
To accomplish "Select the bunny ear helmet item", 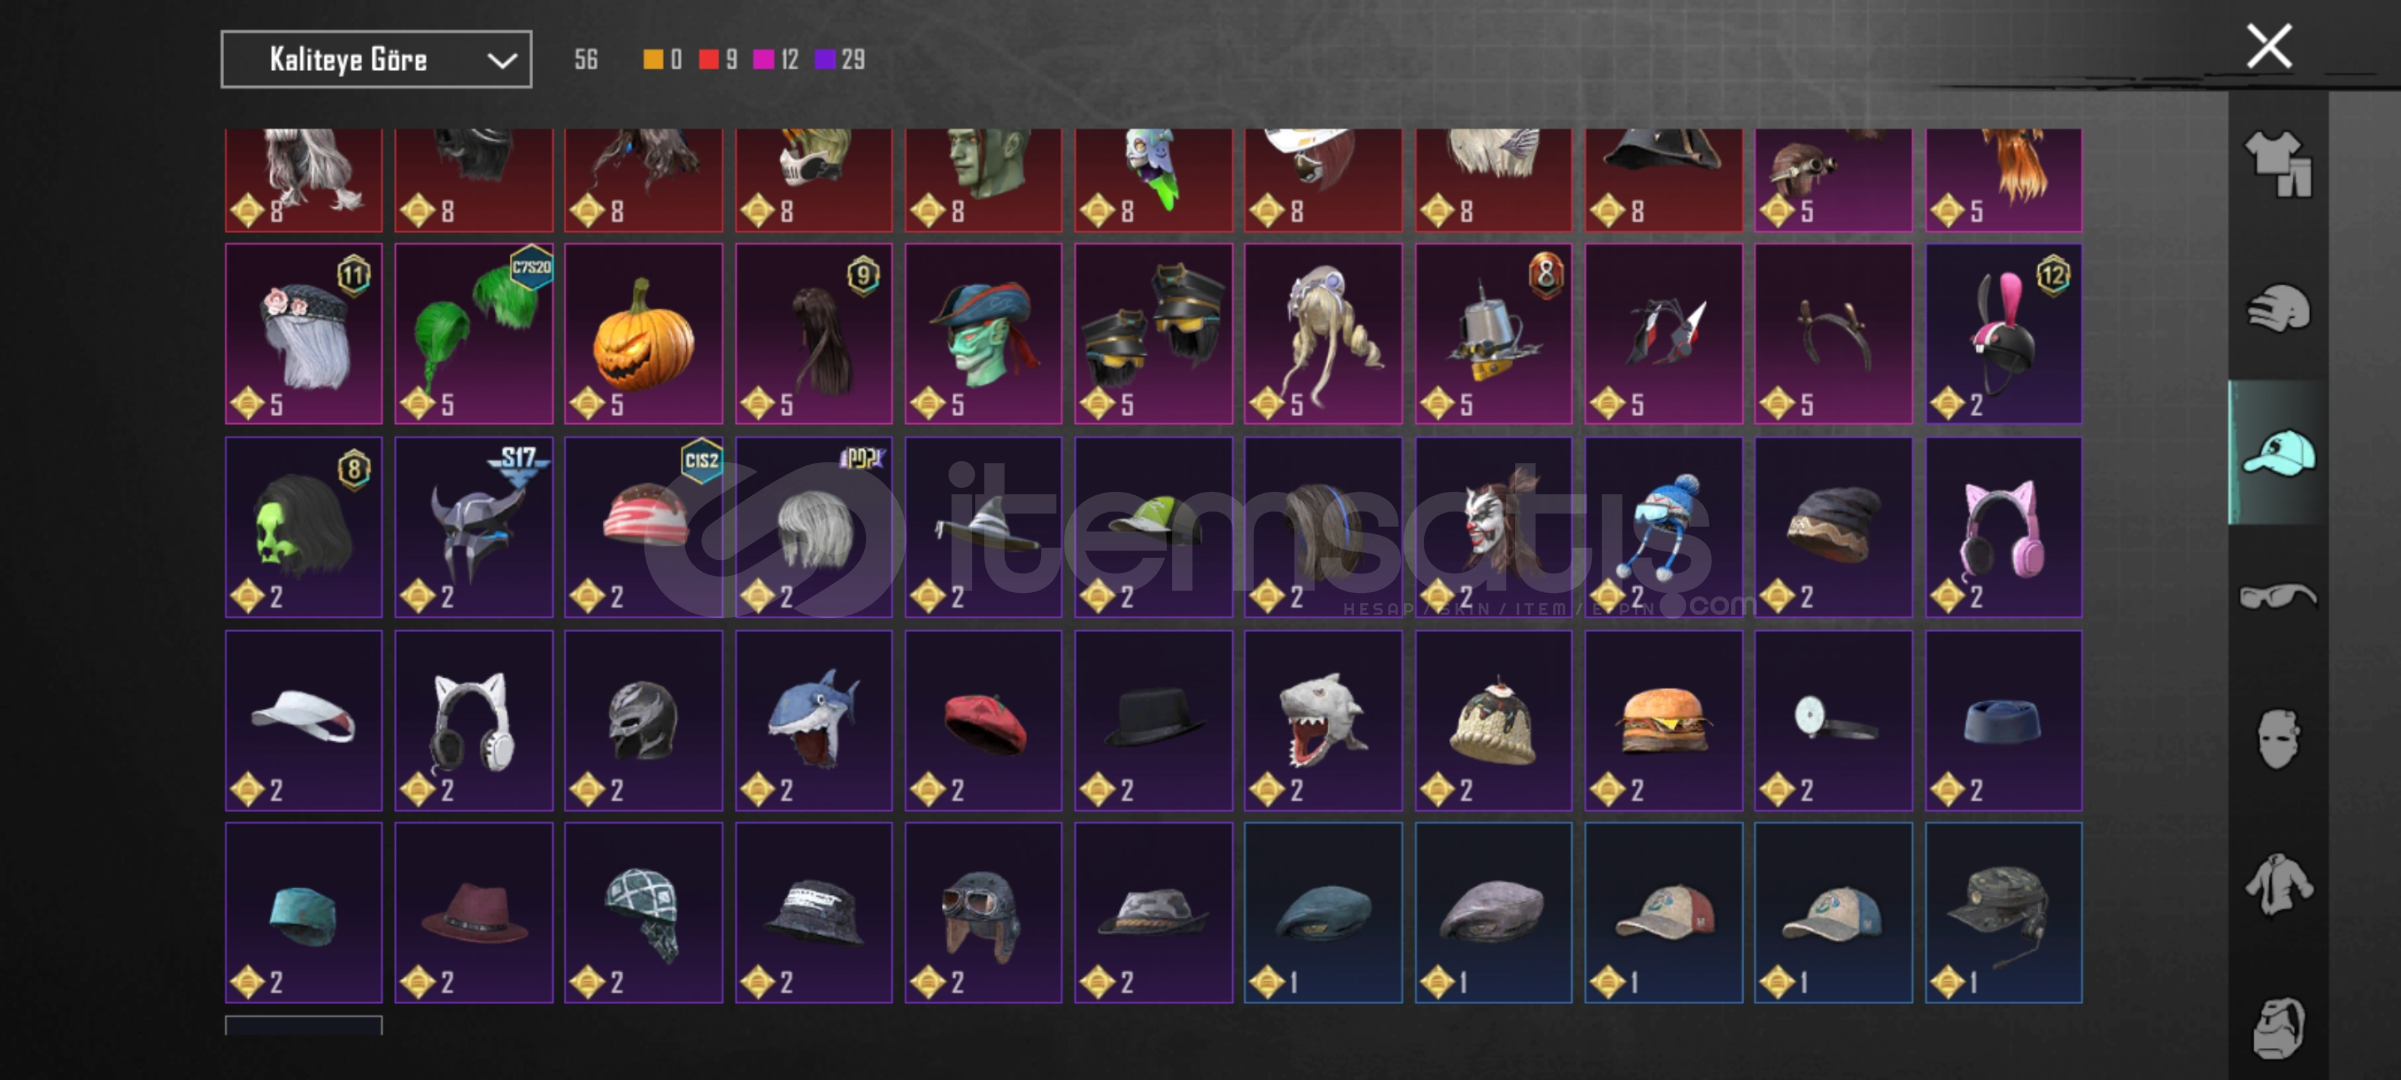I will pos(2003,334).
